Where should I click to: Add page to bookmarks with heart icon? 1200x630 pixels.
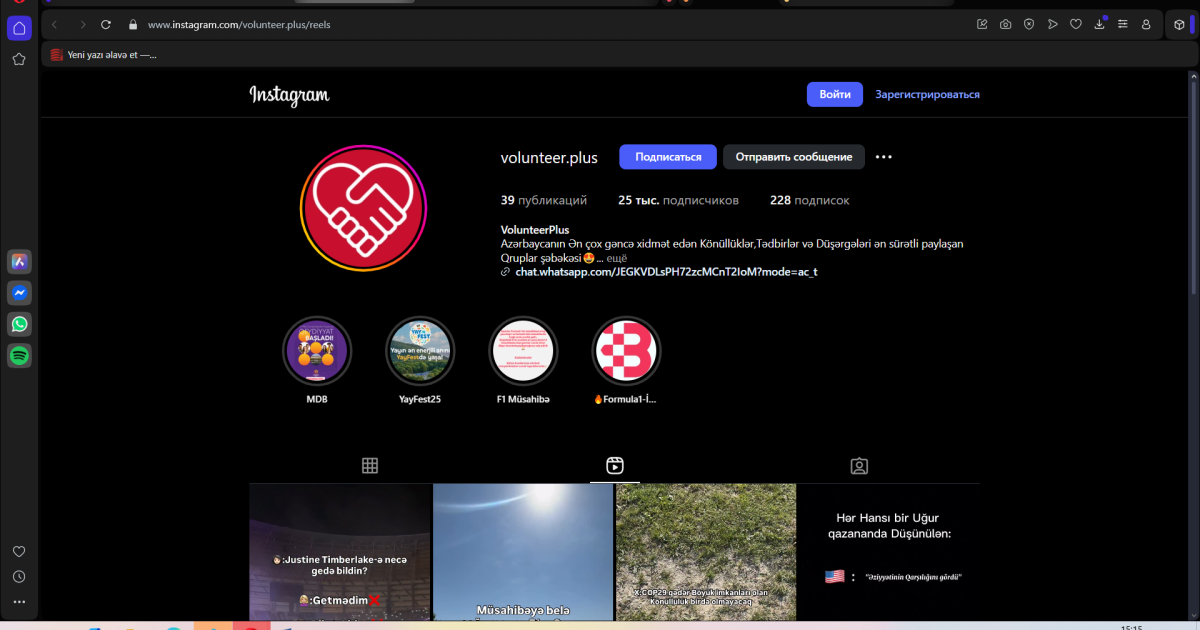pos(1076,24)
